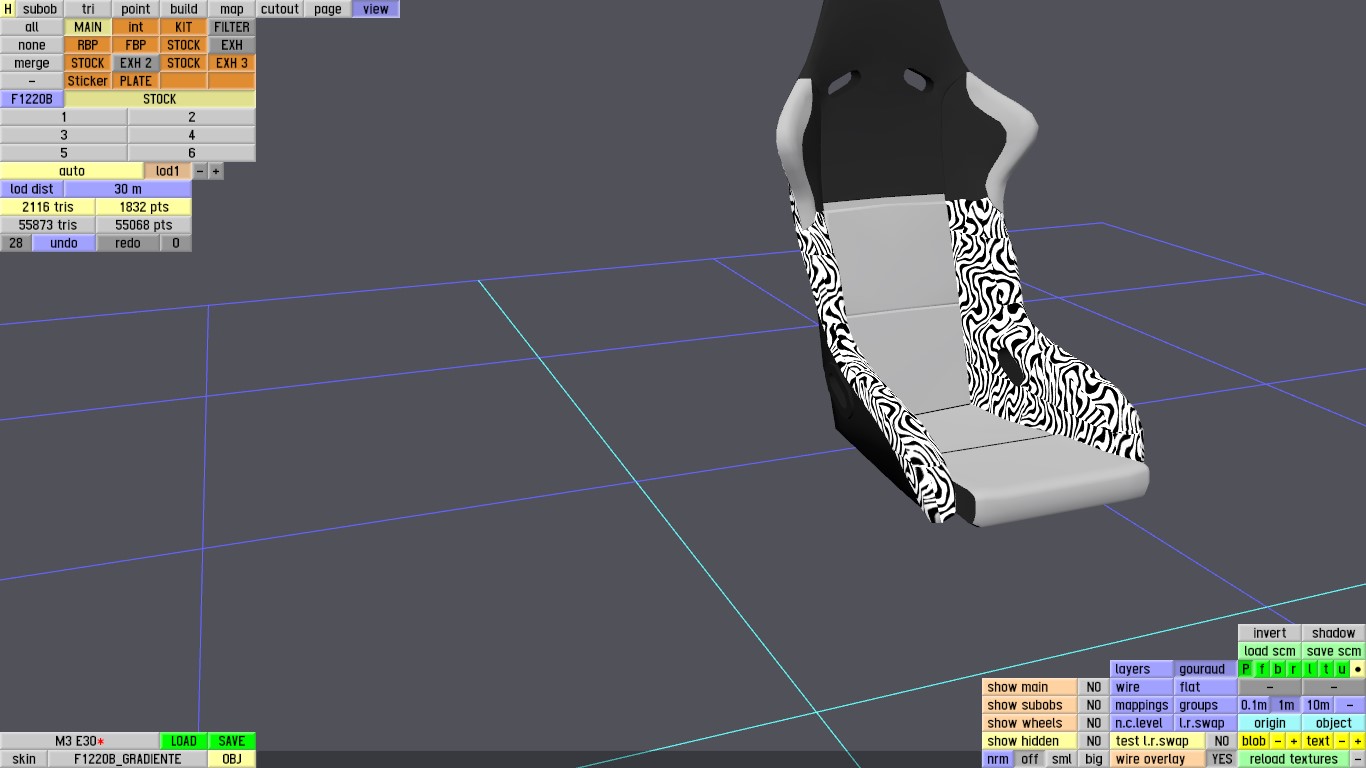Click the green LOAD button
This screenshot has width=1366, height=768.
click(184, 741)
